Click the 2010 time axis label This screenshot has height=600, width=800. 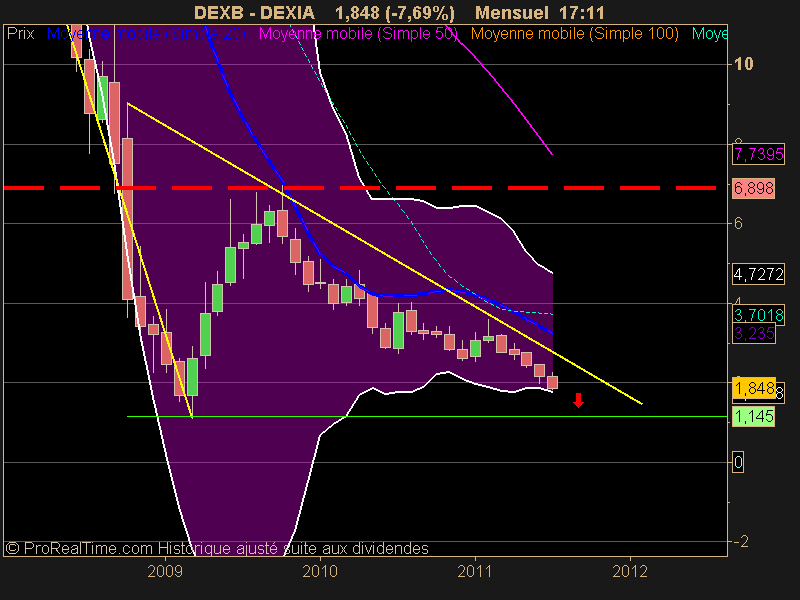[x=320, y=571]
